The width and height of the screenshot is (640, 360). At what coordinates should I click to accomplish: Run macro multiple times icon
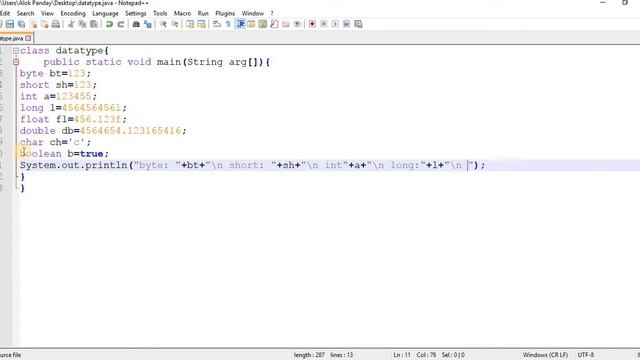(x=347, y=24)
